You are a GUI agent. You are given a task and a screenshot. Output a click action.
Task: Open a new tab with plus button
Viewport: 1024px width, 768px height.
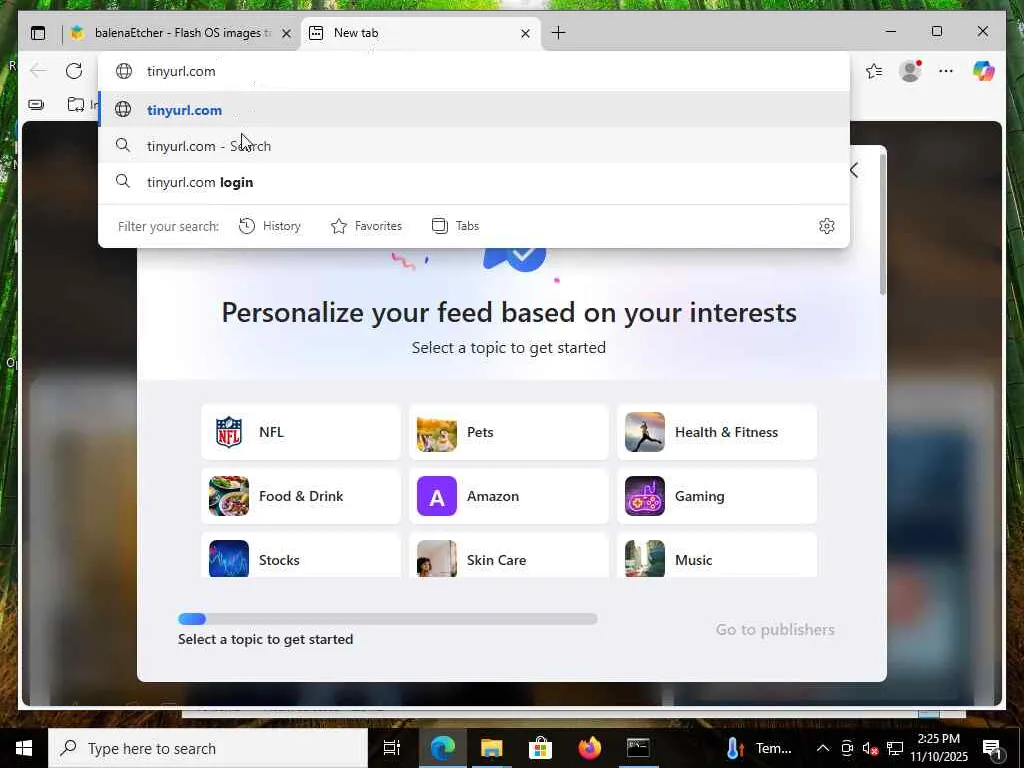coord(558,33)
